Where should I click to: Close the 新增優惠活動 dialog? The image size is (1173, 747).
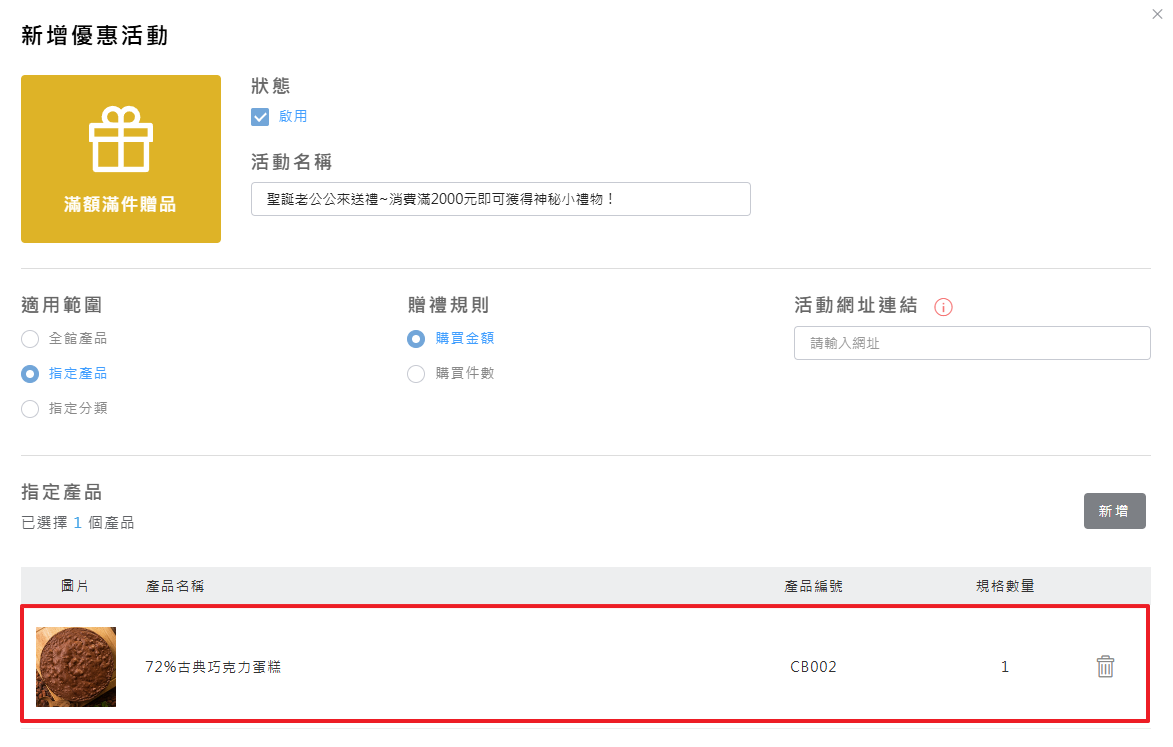(x=1158, y=13)
